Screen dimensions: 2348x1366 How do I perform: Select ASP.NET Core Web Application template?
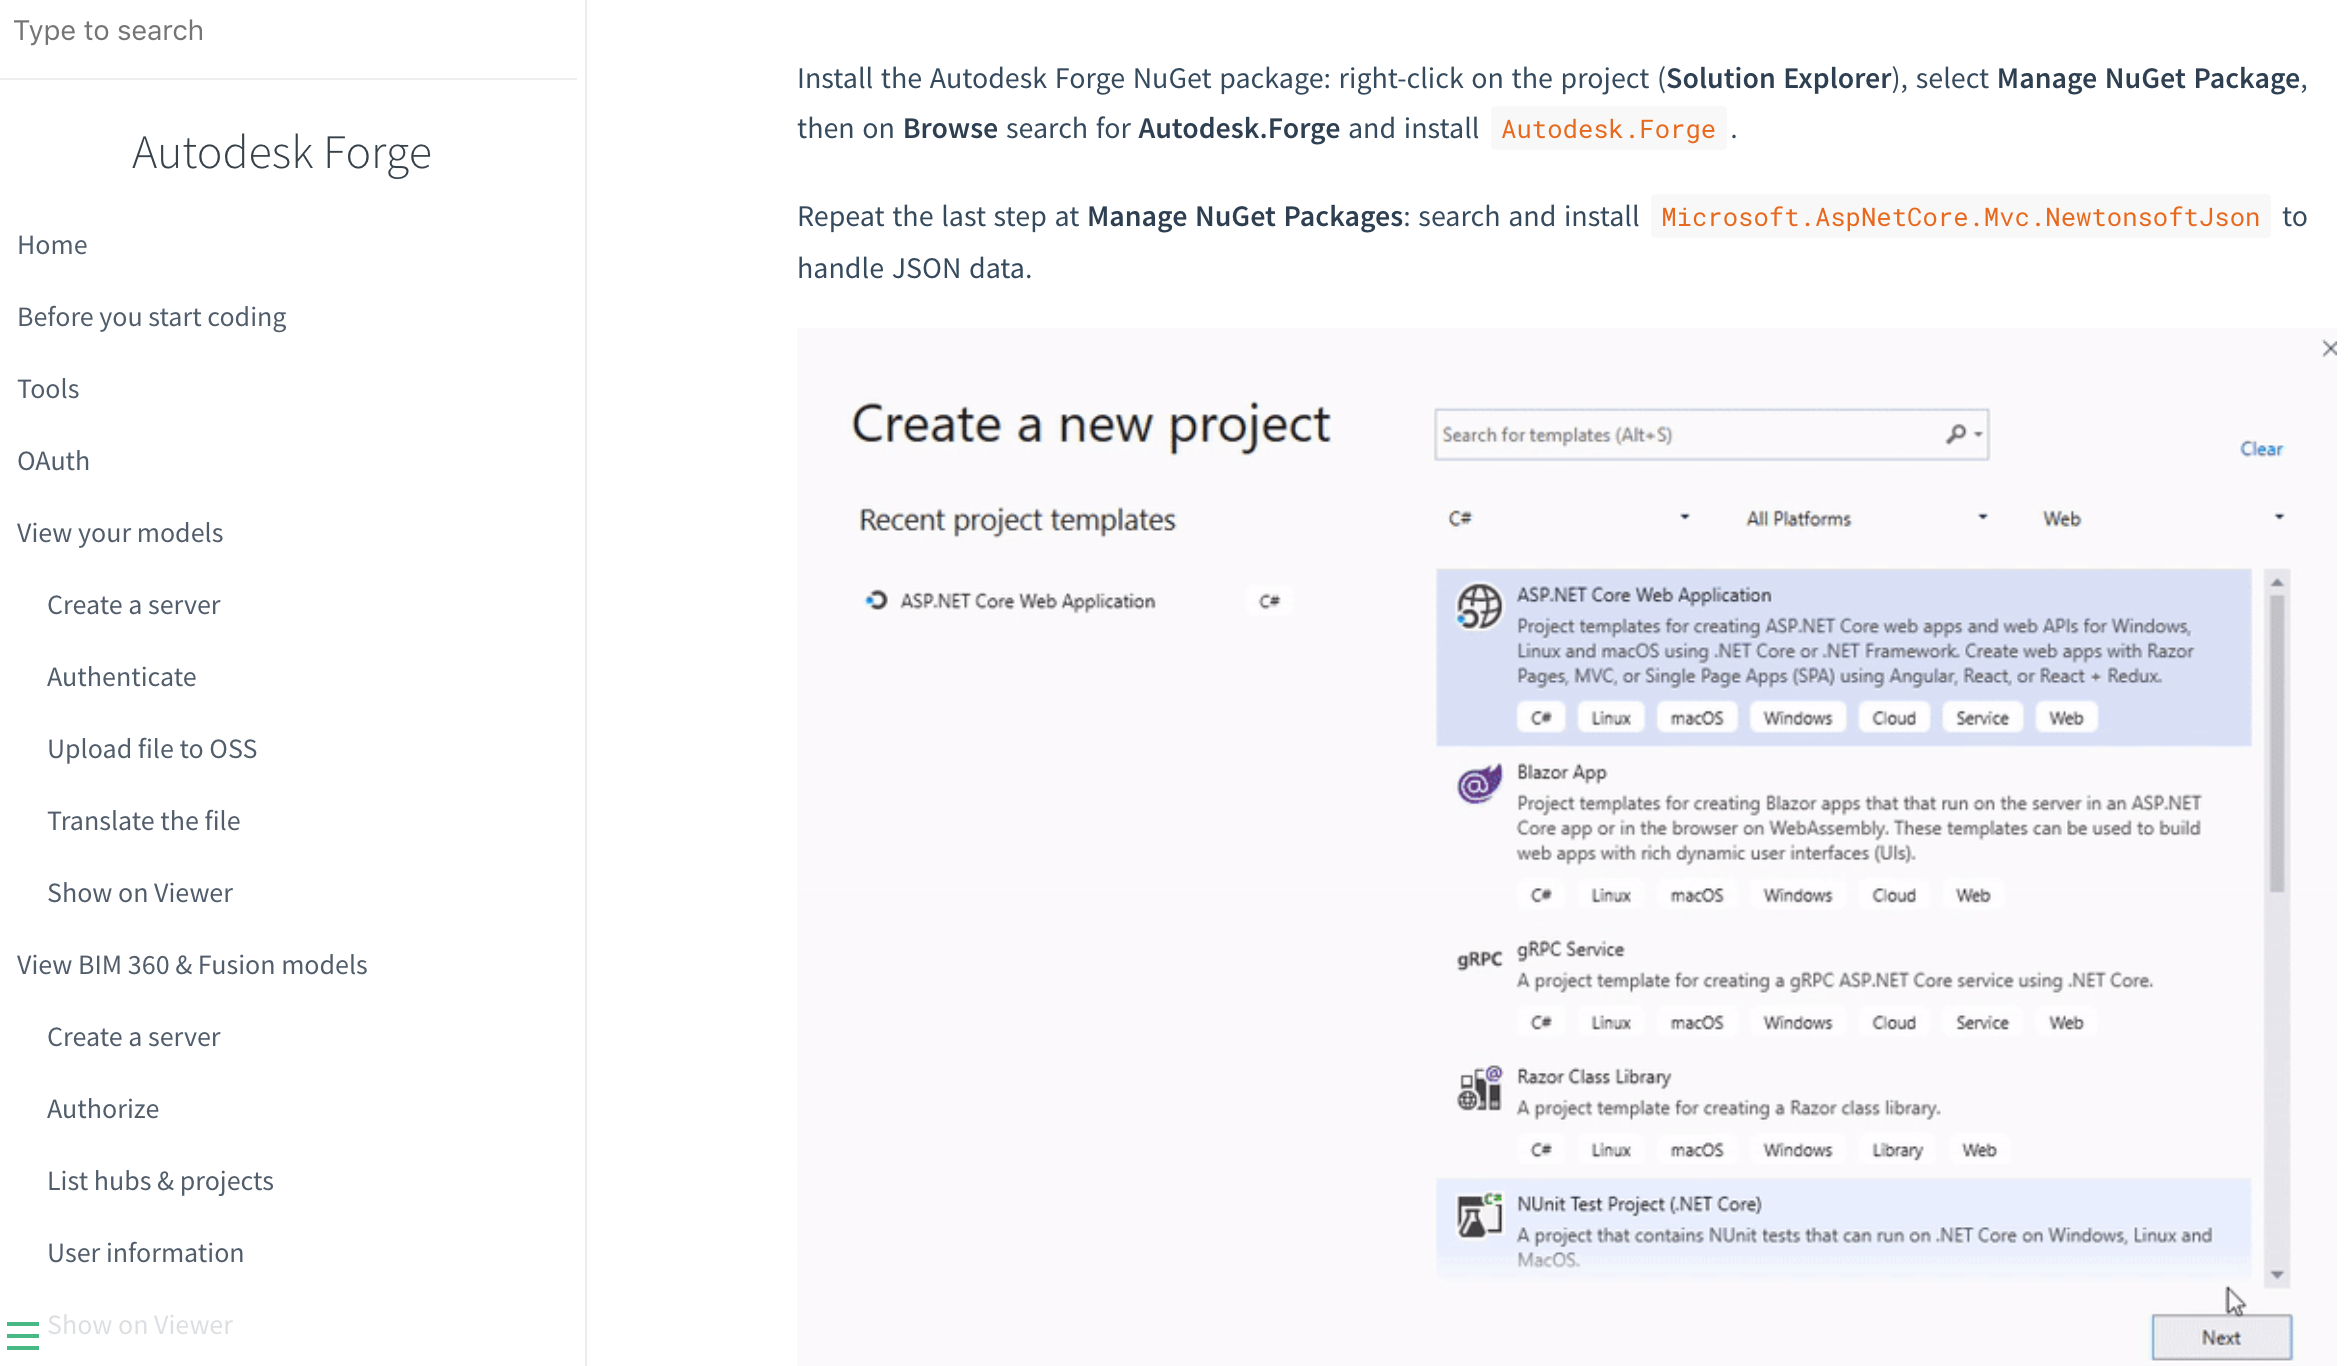pyautogui.click(x=1843, y=657)
